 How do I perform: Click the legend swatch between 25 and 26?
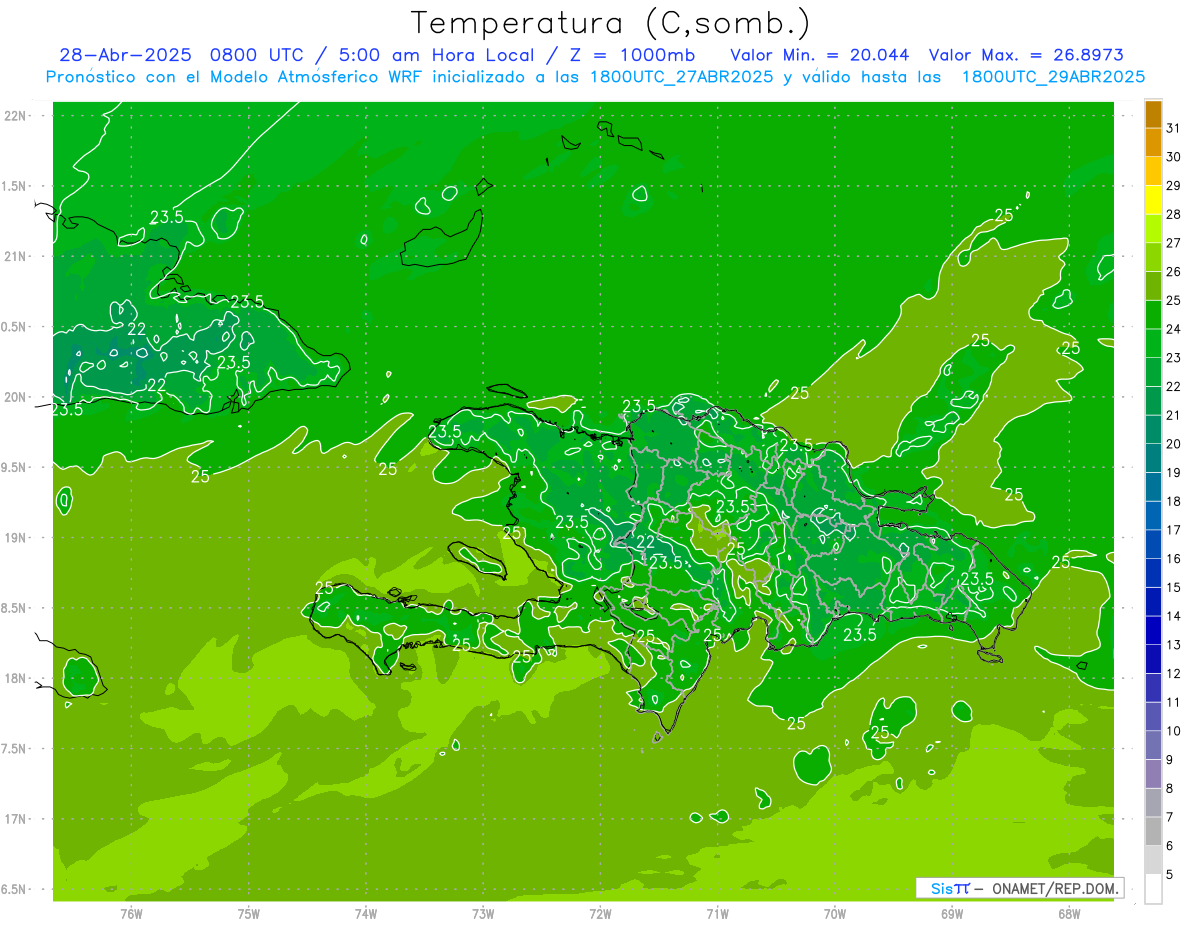tap(1153, 286)
